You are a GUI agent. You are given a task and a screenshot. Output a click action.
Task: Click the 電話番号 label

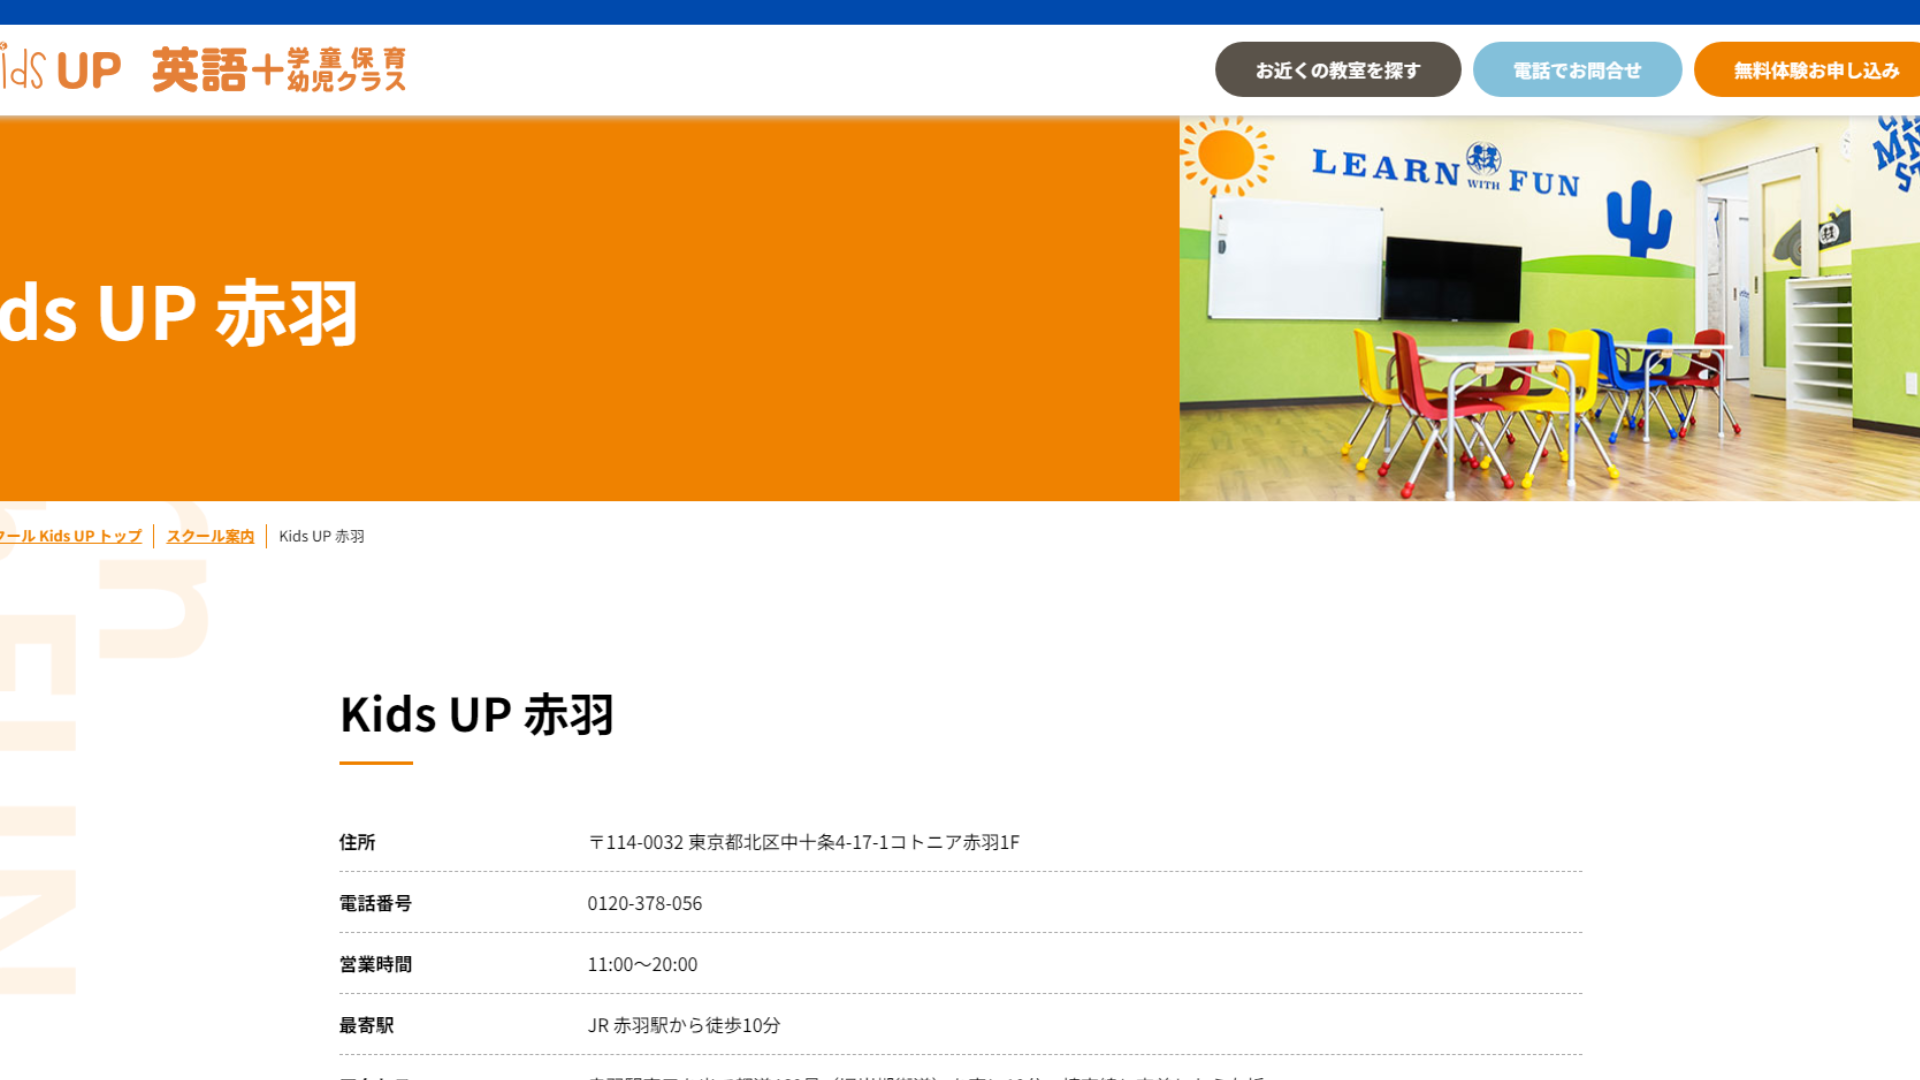[x=376, y=903]
